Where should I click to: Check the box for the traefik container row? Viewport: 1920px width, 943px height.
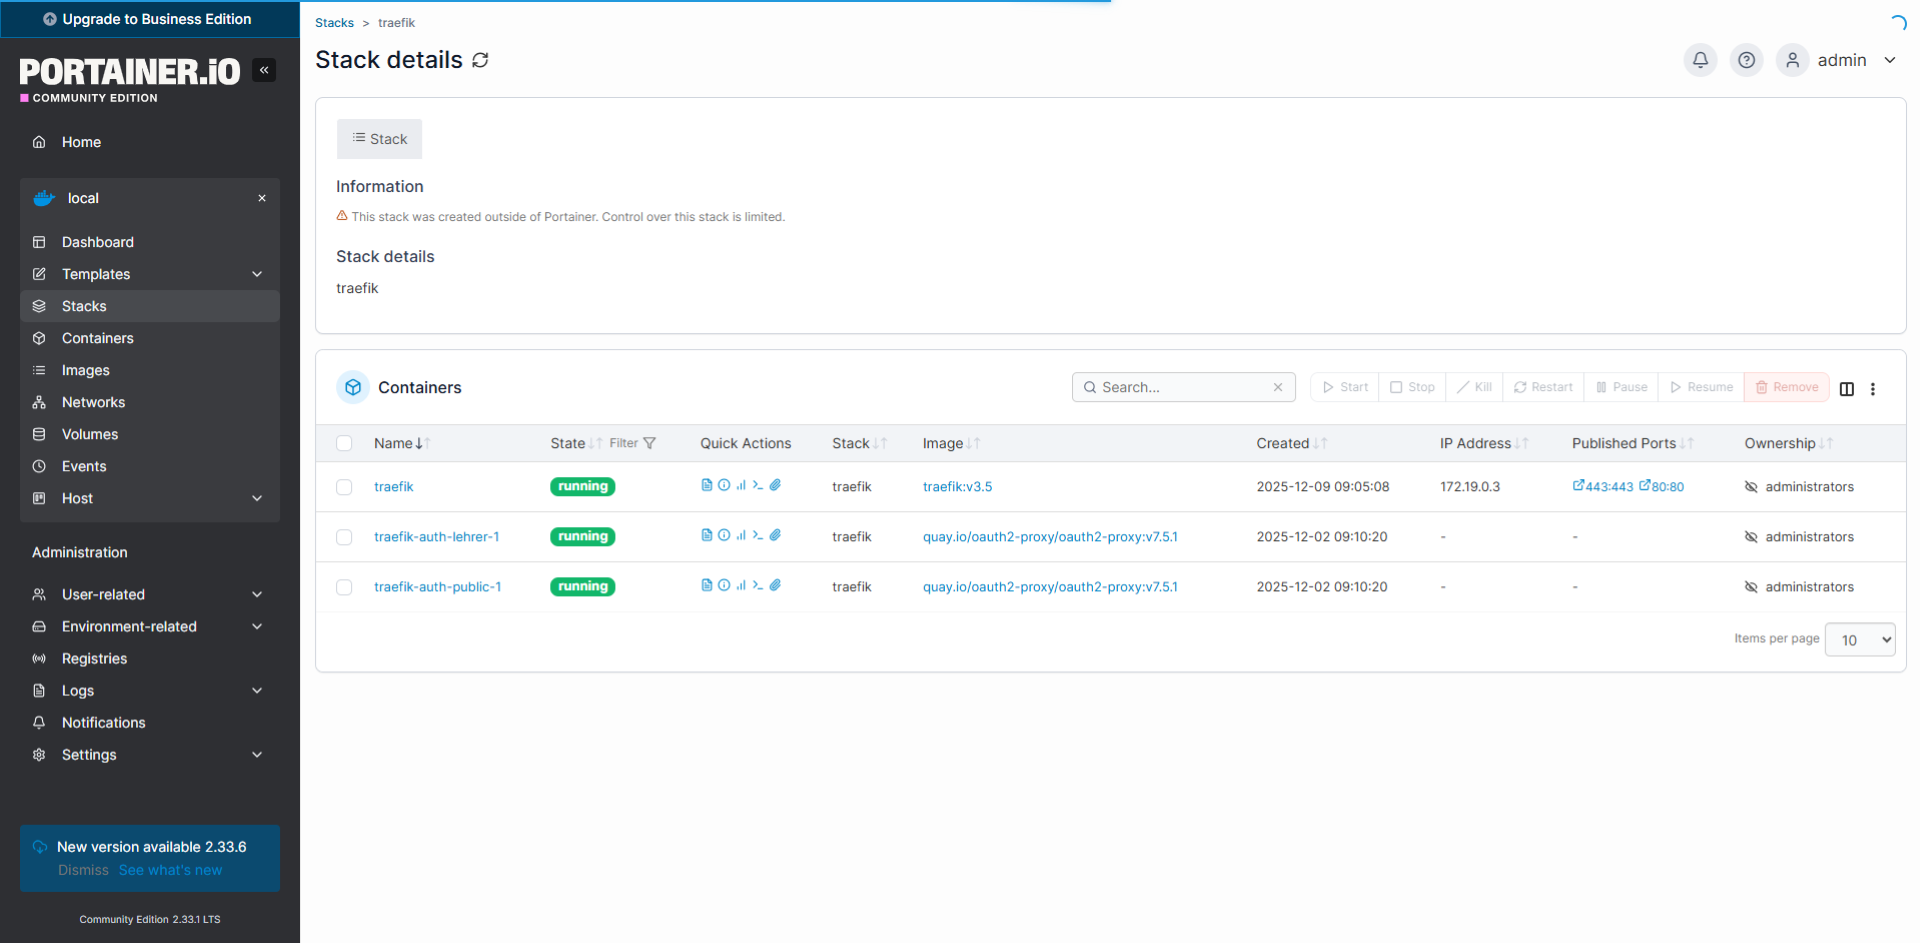[x=344, y=487]
